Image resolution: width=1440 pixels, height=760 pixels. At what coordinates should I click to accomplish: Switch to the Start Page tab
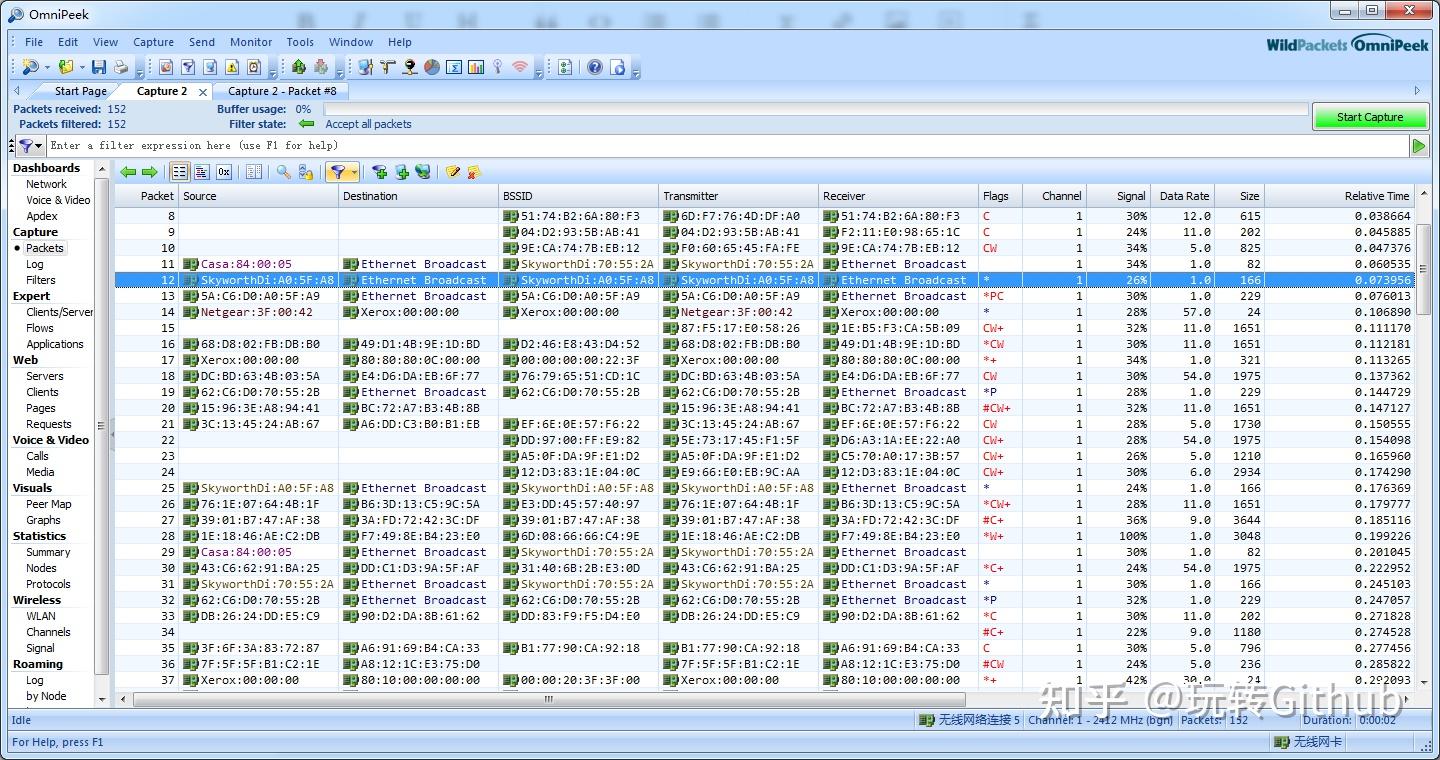(80, 91)
